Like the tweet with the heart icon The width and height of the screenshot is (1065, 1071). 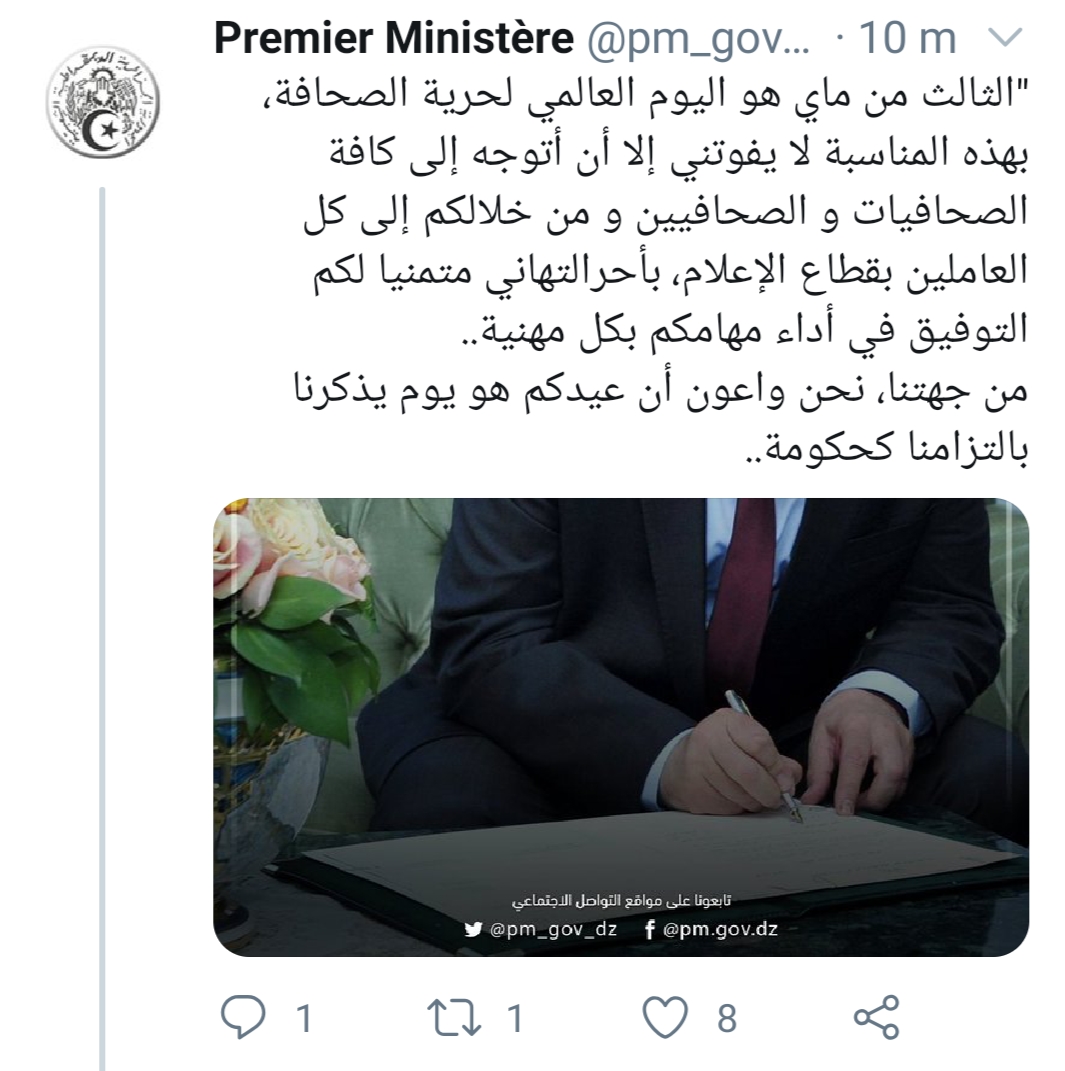click(x=665, y=1017)
